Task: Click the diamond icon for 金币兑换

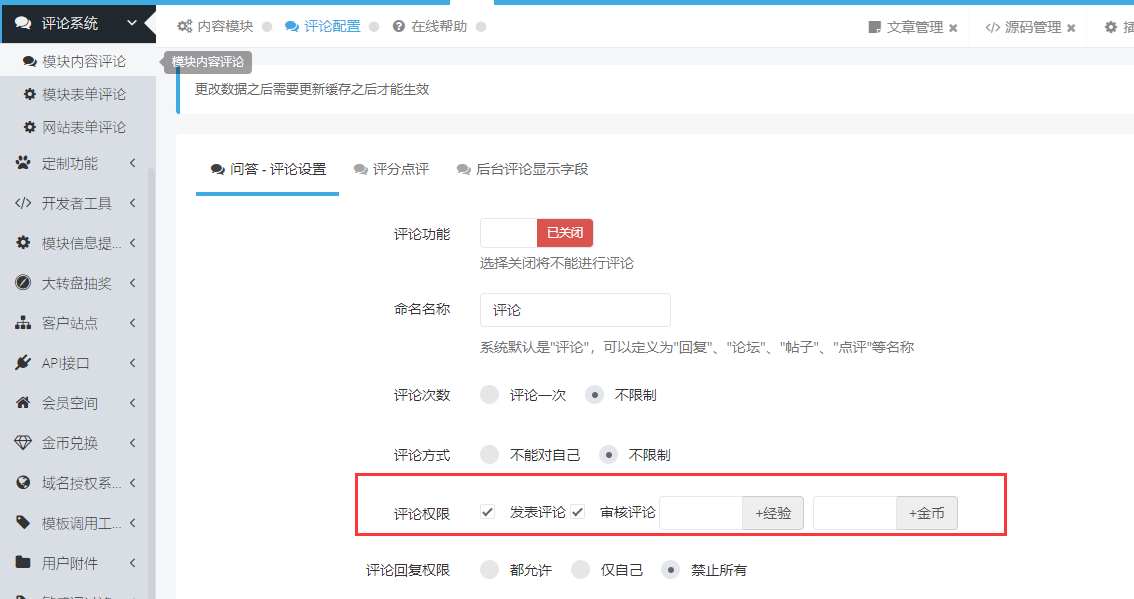Action: tap(23, 442)
